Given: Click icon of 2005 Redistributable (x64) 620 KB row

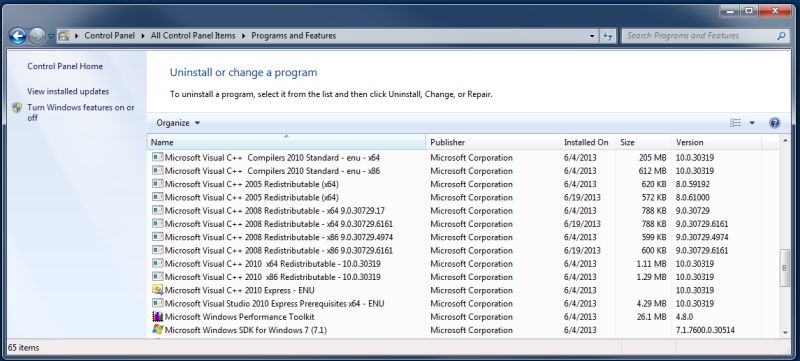Looking at the screenshot, I should tap(158, 184).
